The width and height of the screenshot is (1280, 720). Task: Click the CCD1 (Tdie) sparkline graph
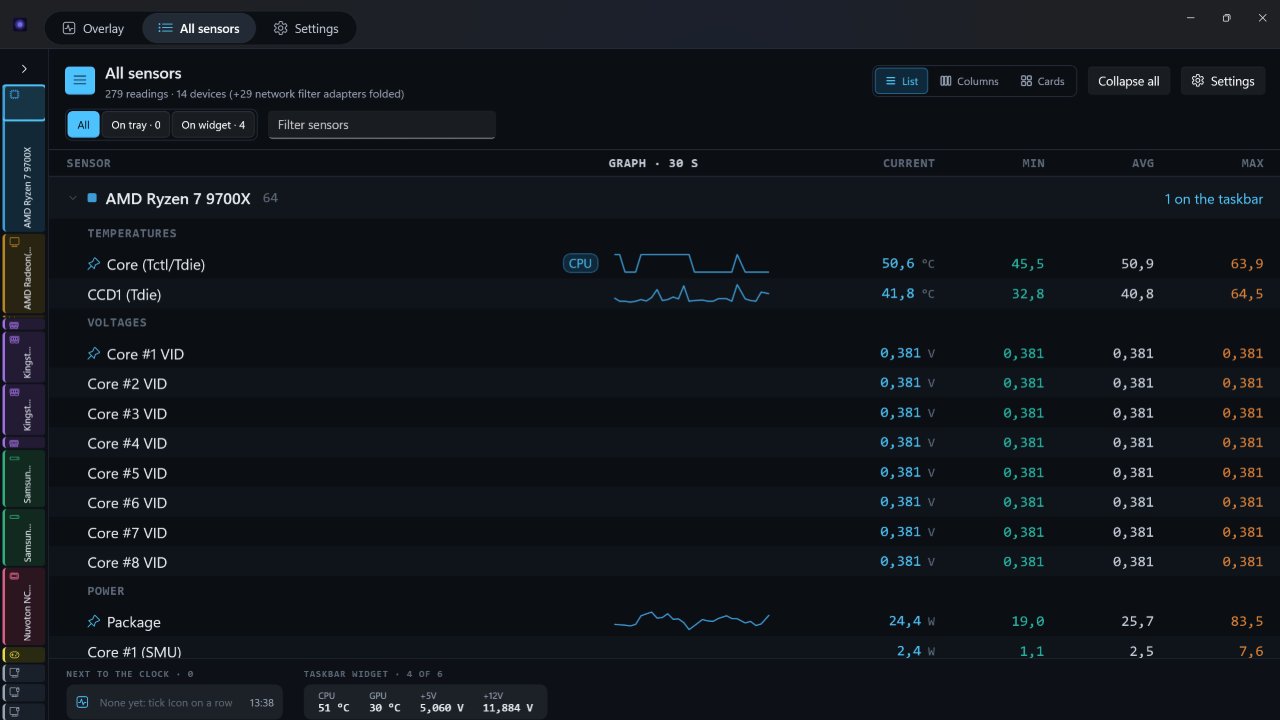pyautogui.click(x=691, y=294)
